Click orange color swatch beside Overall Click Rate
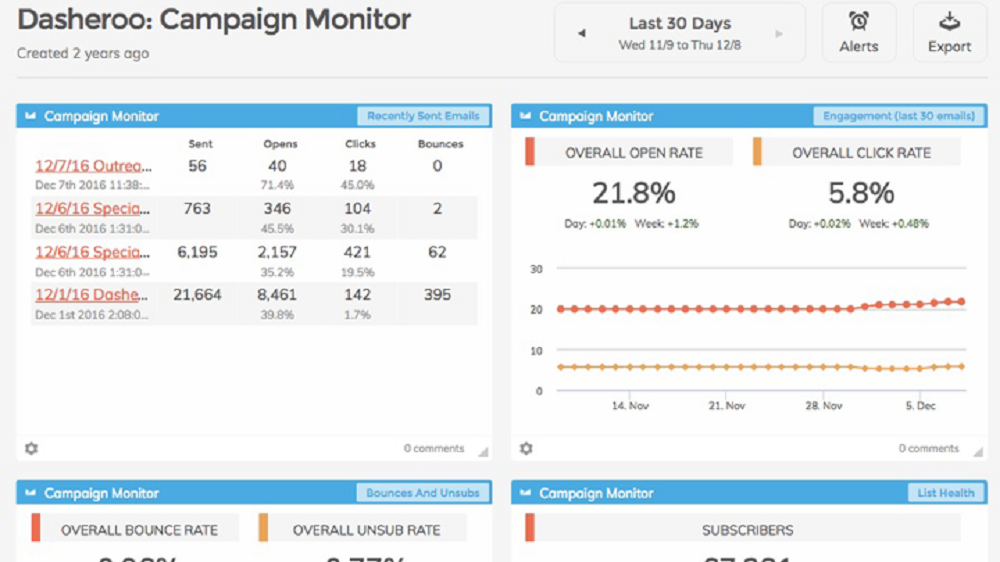1000x562 pixels. [x=757, y=152]
